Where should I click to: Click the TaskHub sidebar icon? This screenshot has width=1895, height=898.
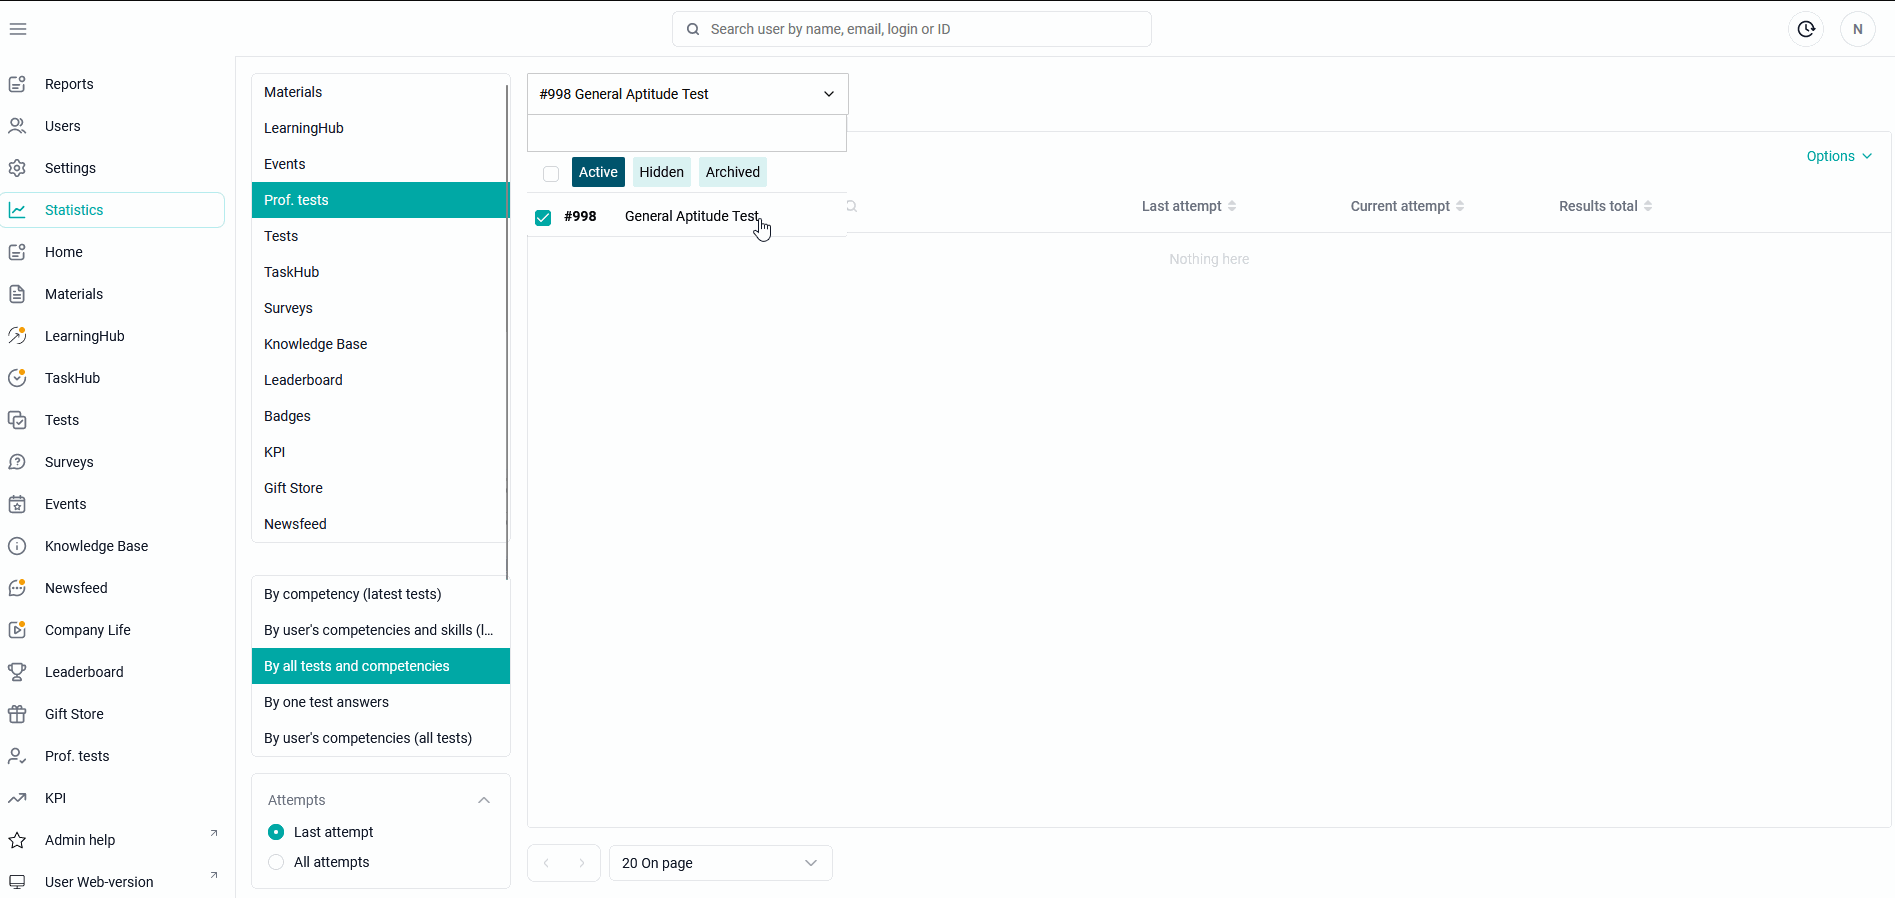point(17,378)
